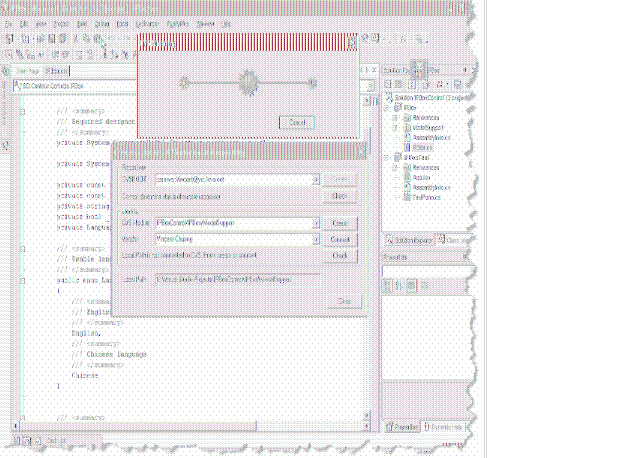Viewport: 640px width, 458px height.
Task: Expand References under IPBoxTest project
Action: point(395,168)
